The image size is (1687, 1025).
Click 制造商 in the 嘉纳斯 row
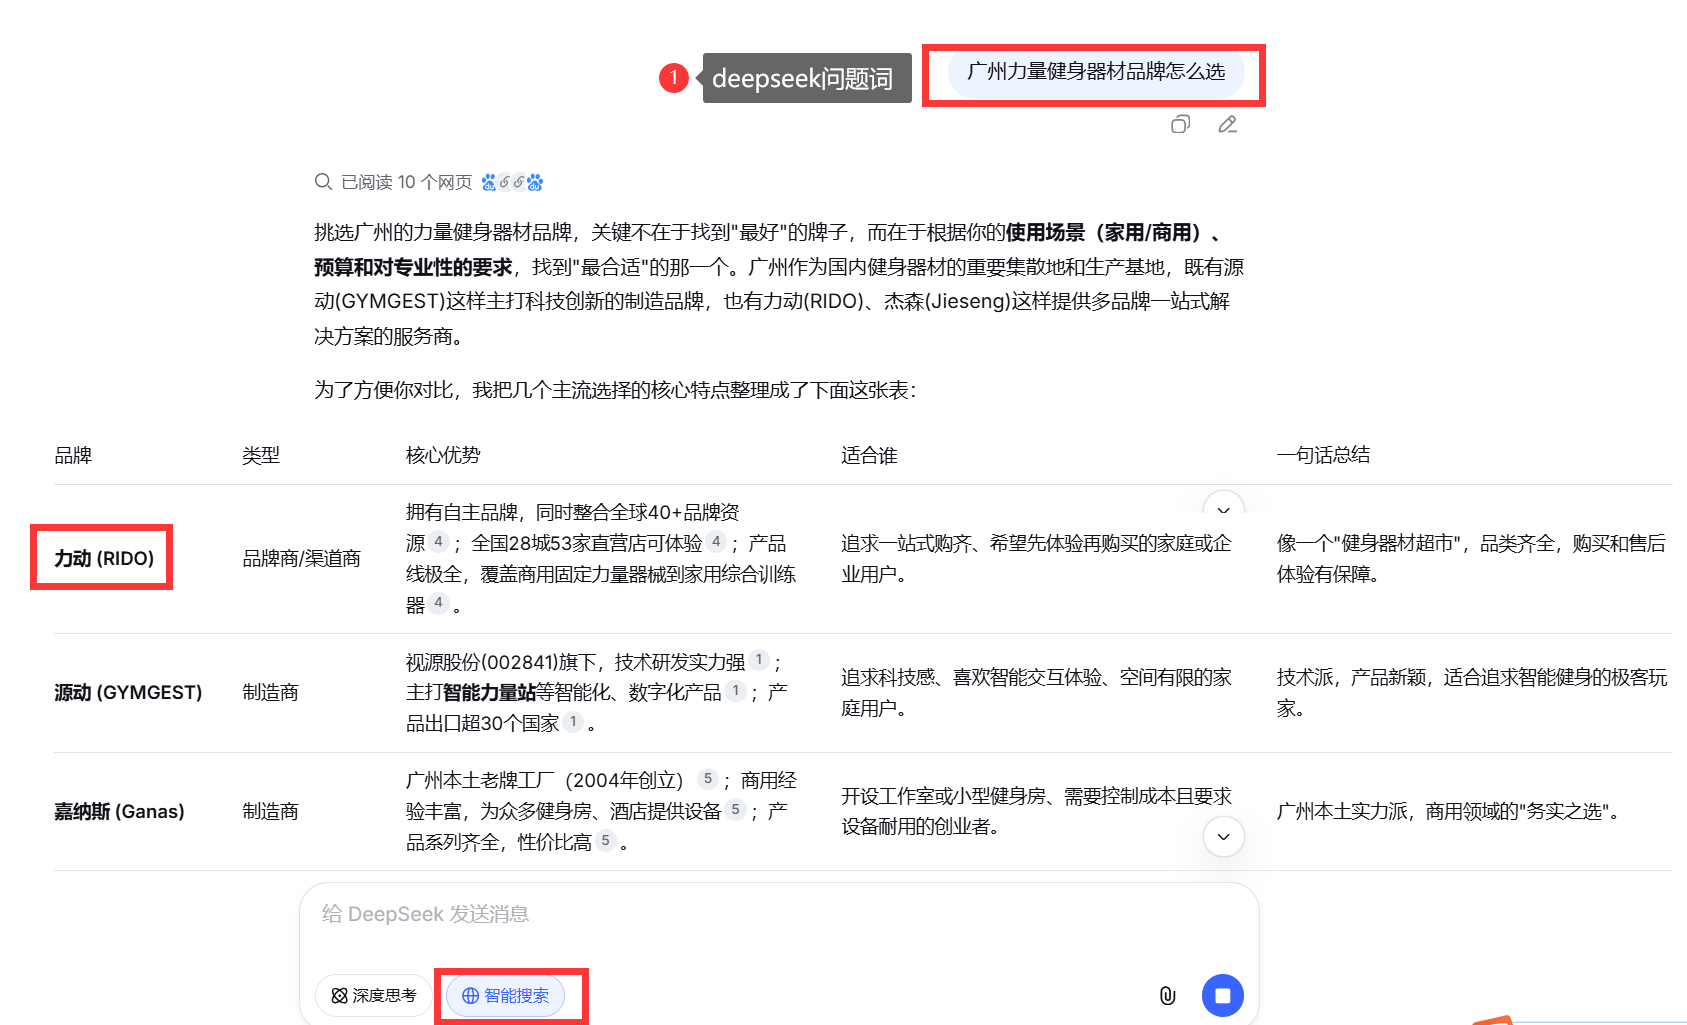pos(270,812)
